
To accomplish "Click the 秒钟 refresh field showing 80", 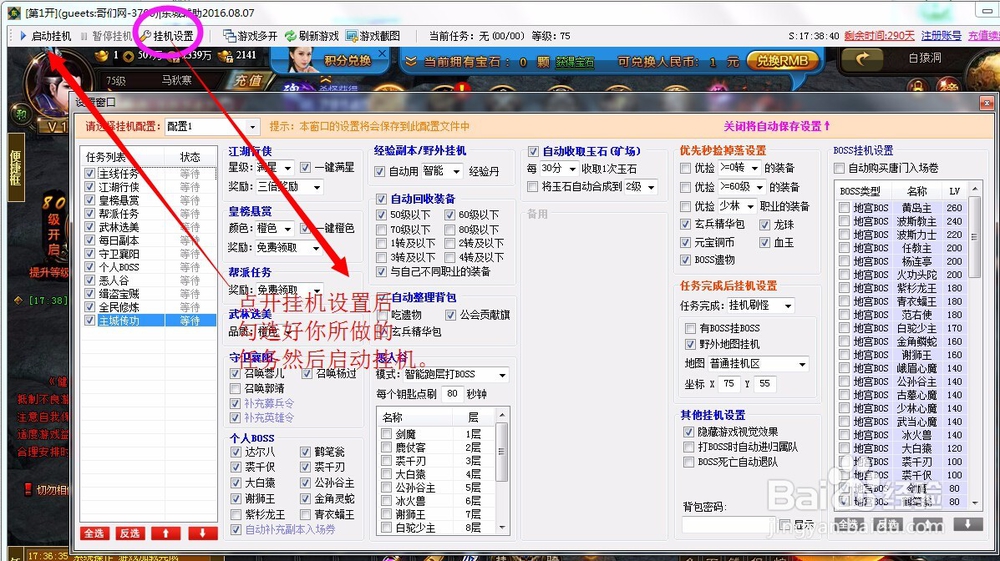I will 452,394.
